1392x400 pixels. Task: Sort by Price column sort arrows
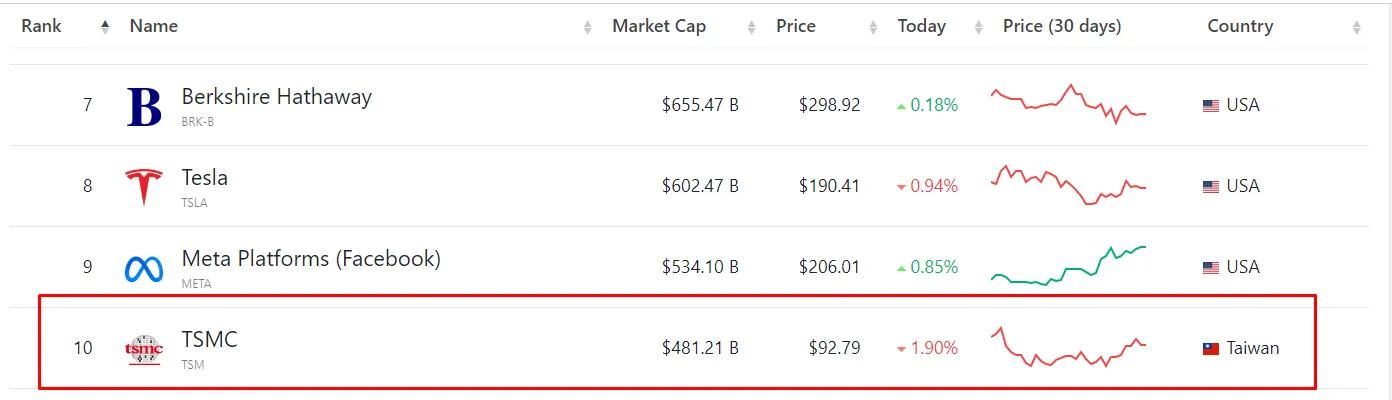coord(874,27)
